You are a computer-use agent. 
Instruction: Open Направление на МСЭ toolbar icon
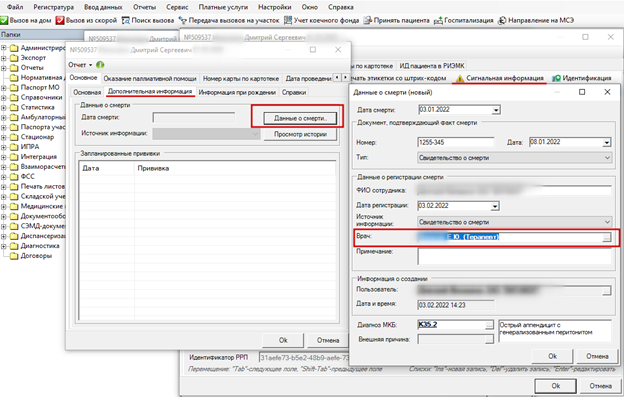coord(502,20)
